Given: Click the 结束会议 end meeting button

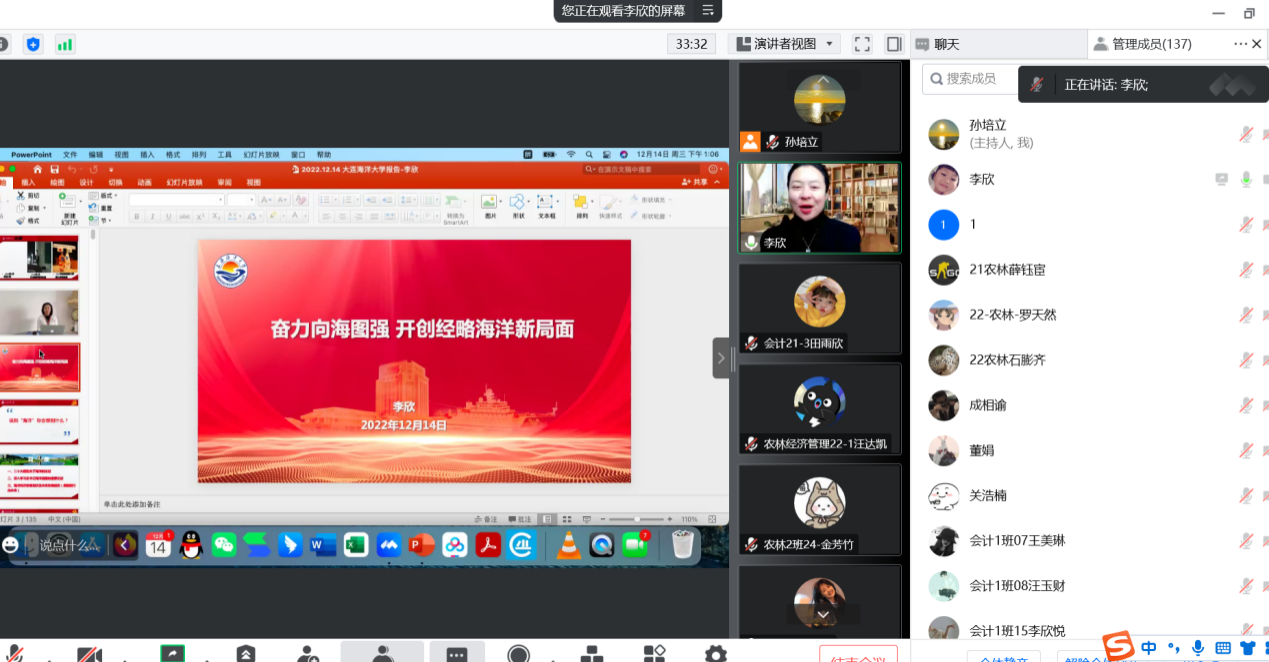Looking at the screenshot, I should pyautogui.click(x=857, y=655).
